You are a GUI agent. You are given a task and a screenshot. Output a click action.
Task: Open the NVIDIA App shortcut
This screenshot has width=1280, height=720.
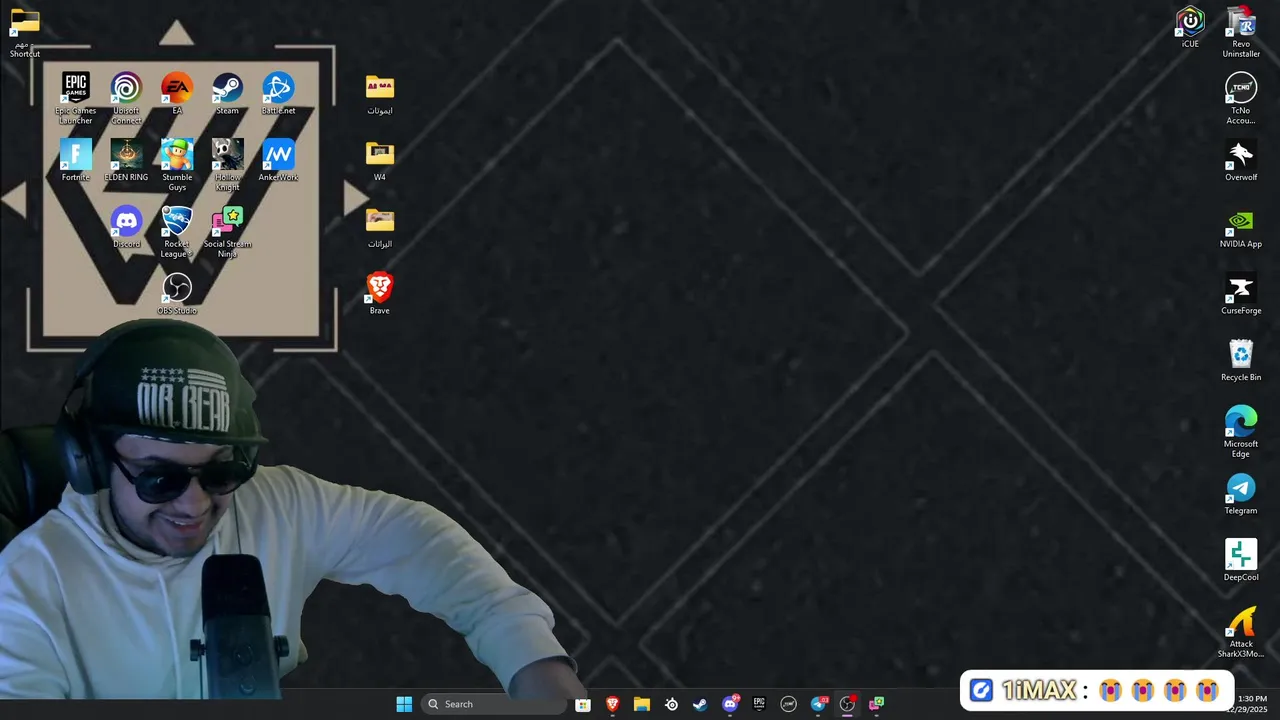coord(1241,227)
